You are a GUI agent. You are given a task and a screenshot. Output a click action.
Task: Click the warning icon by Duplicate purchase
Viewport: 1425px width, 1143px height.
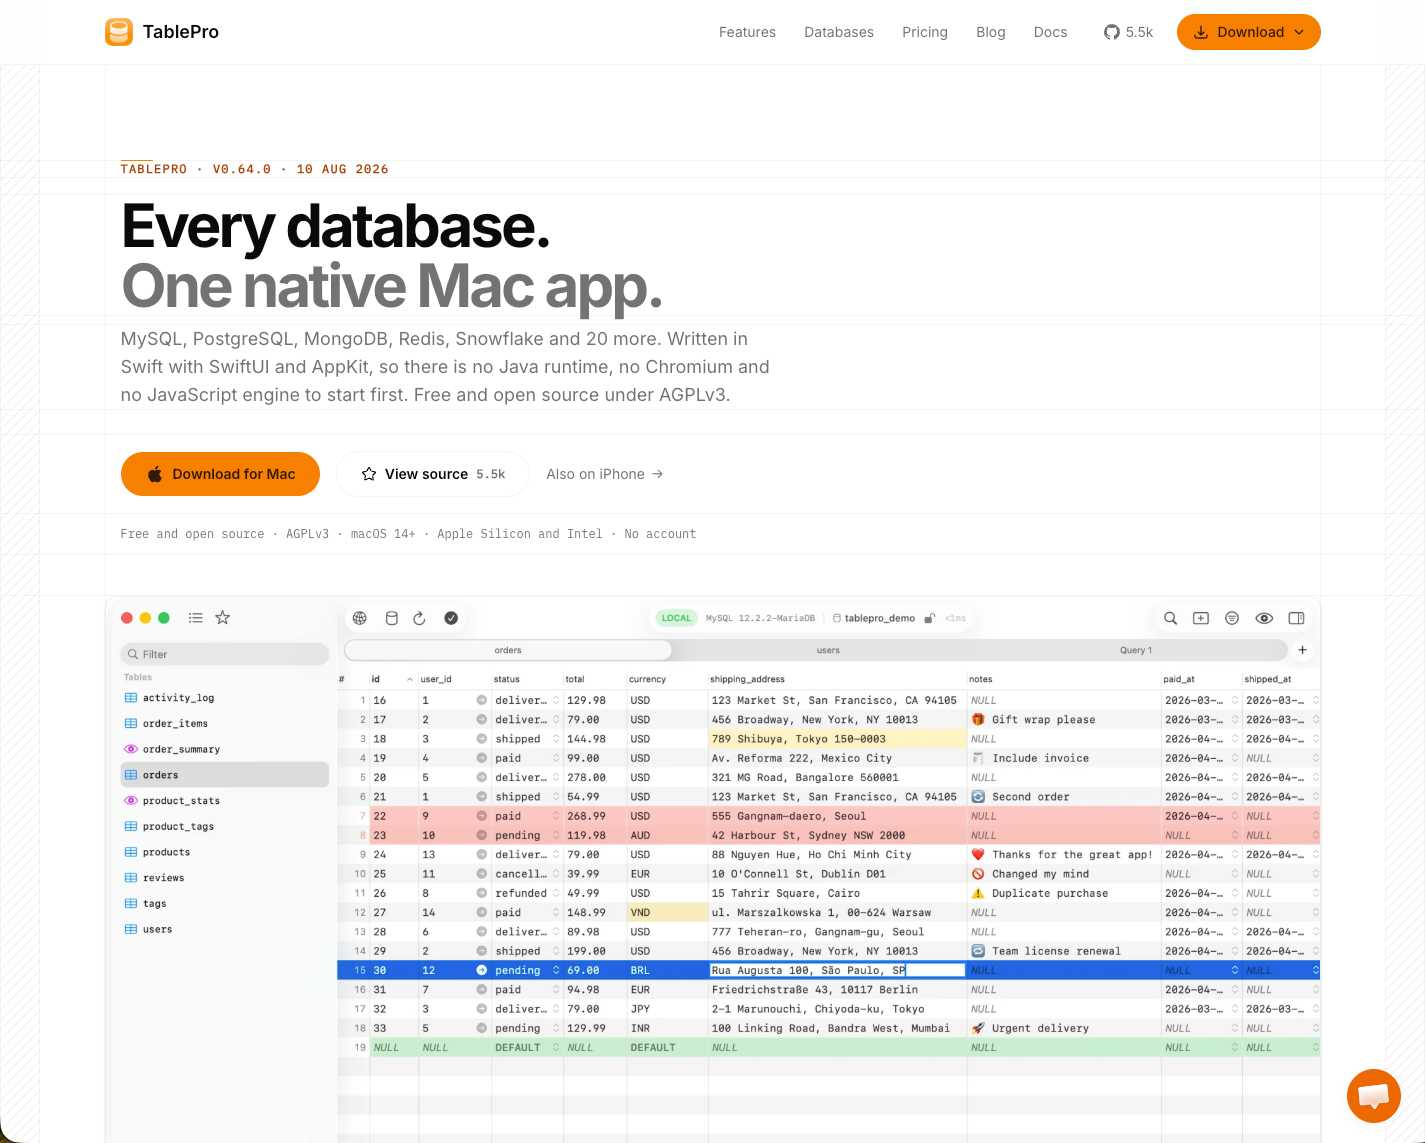click(978, 893)
